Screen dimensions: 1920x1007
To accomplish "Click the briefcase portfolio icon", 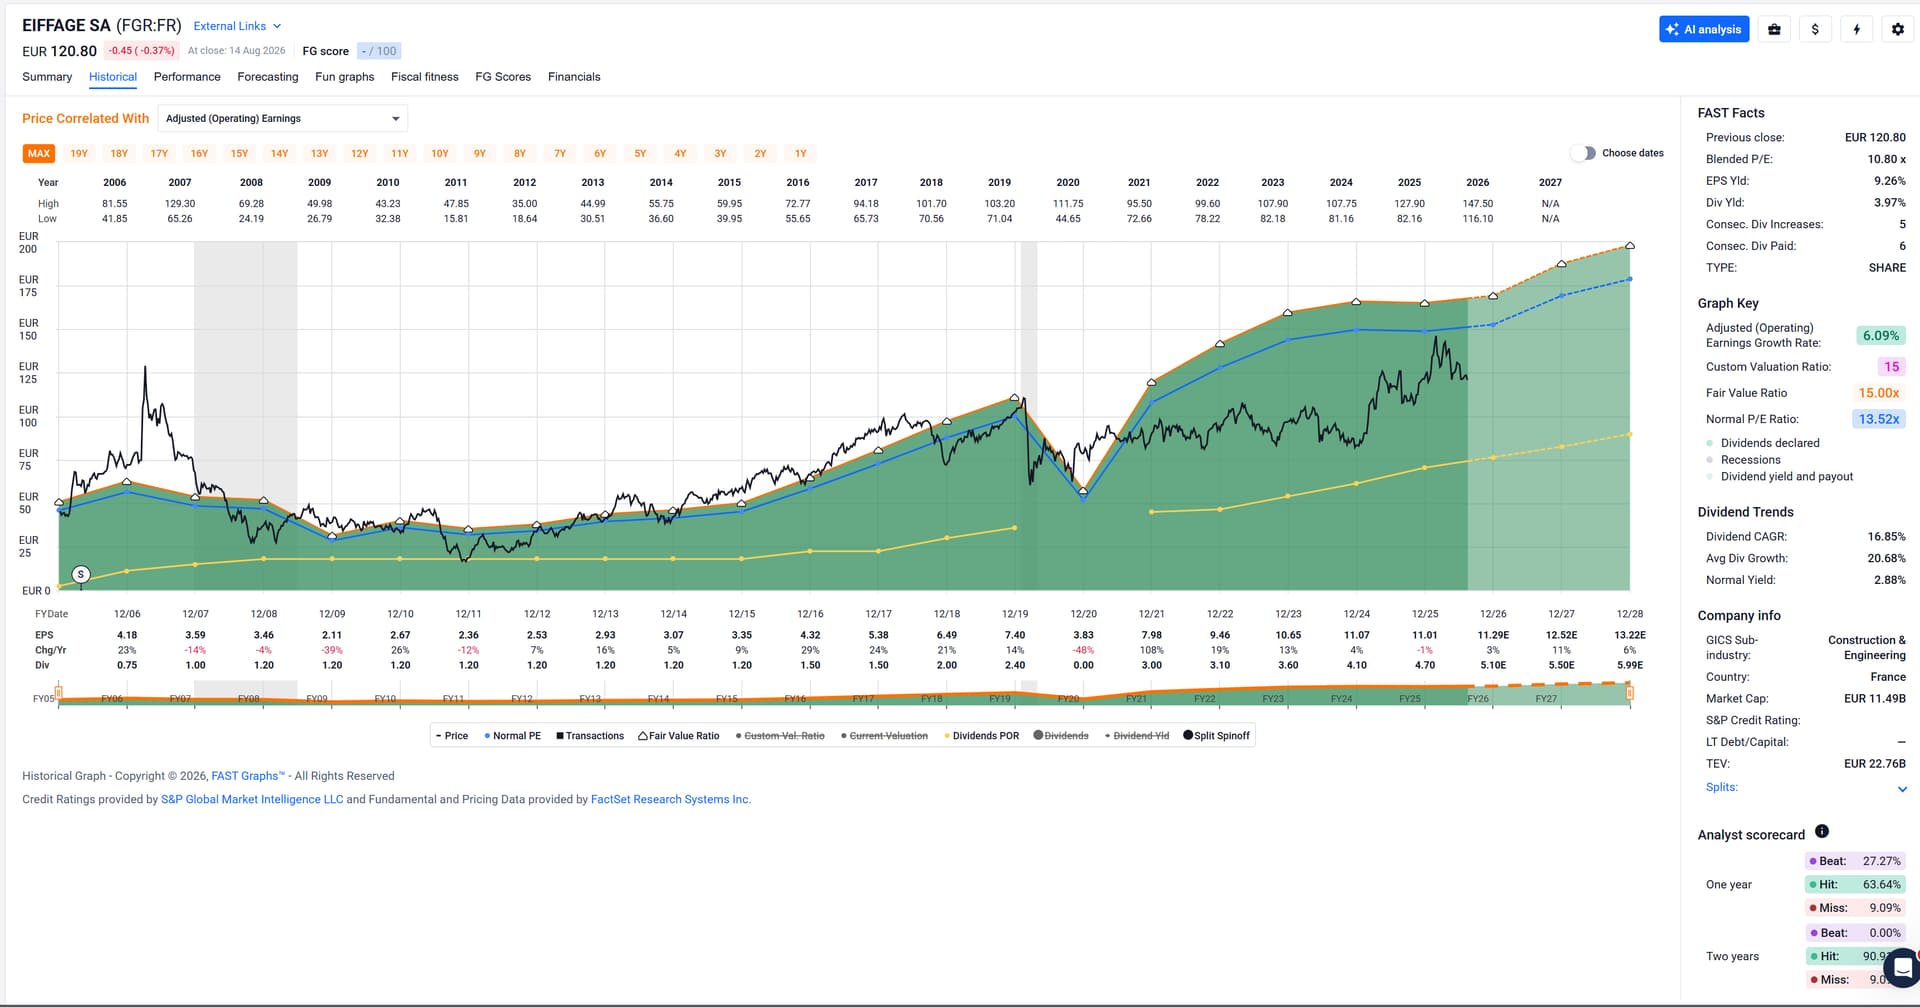I will click(x=1774, y=29).
